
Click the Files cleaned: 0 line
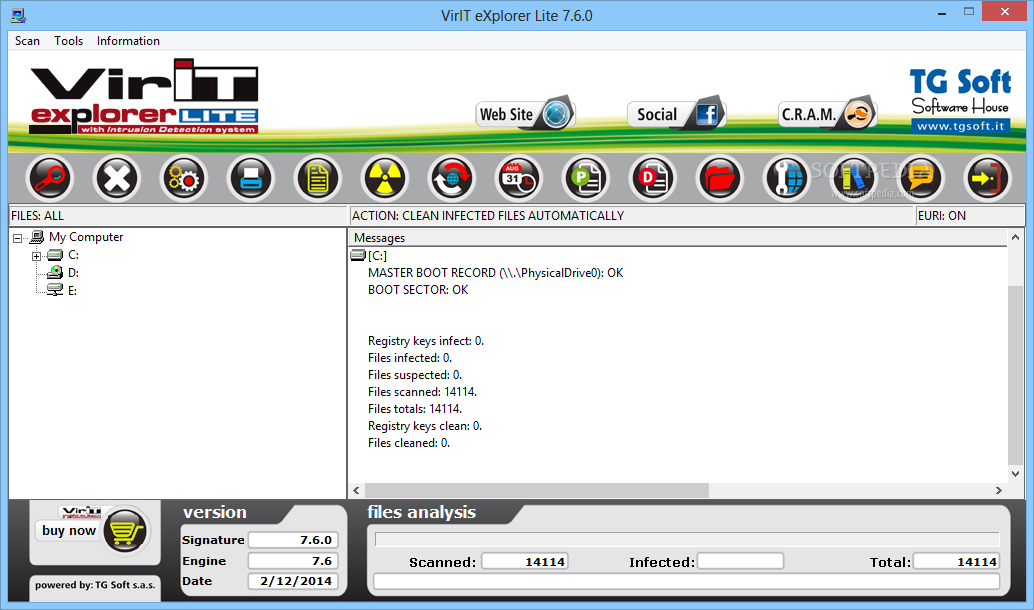click(409, 443)
